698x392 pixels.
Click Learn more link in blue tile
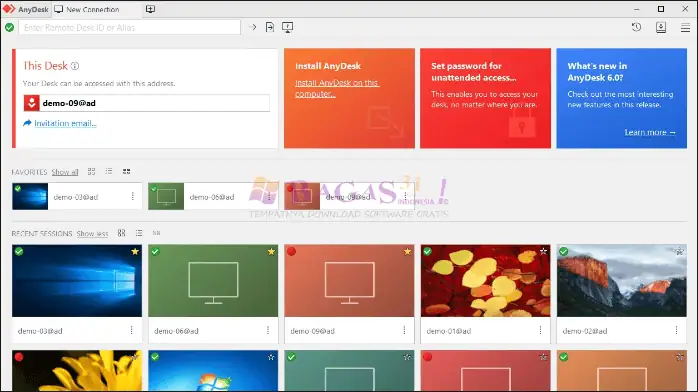(x=650, y=132)
